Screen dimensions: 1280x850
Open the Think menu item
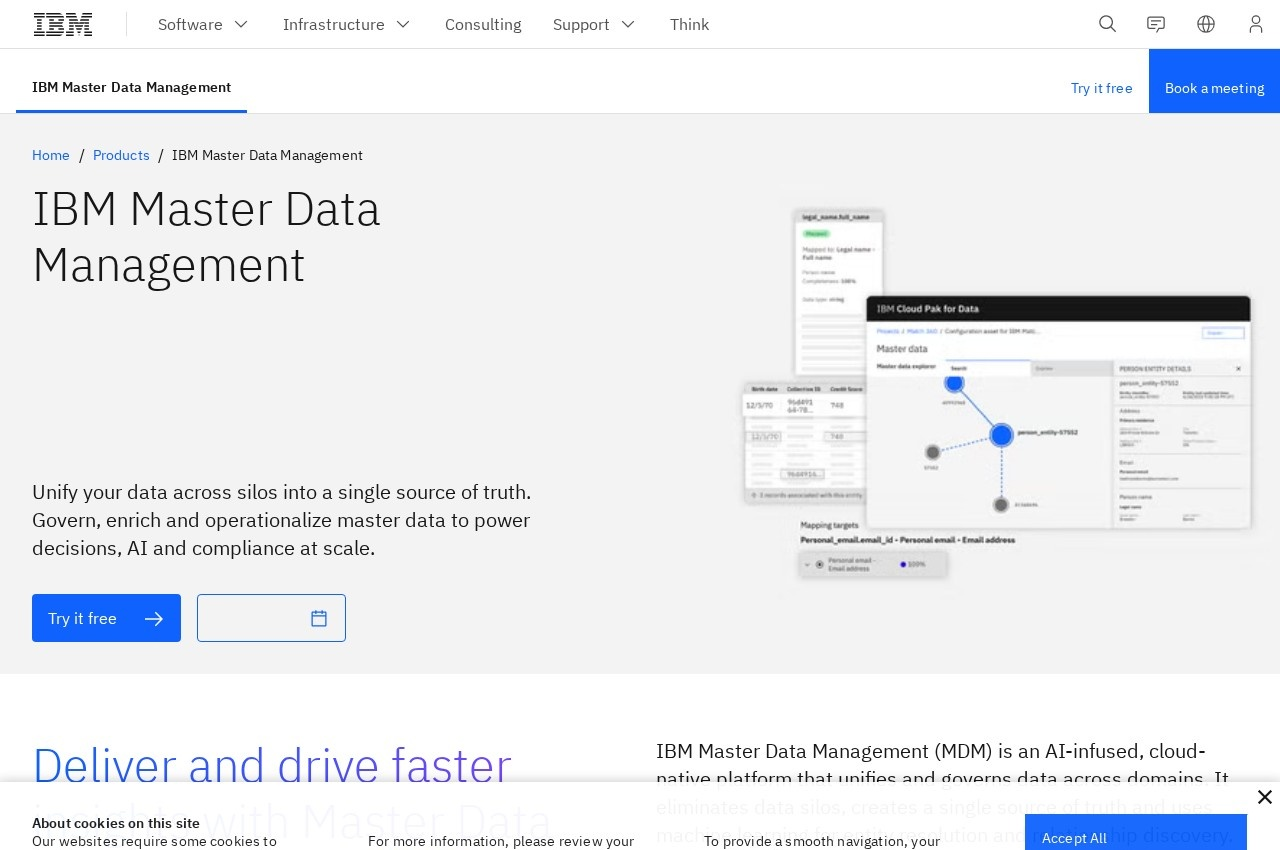[689, 24]
